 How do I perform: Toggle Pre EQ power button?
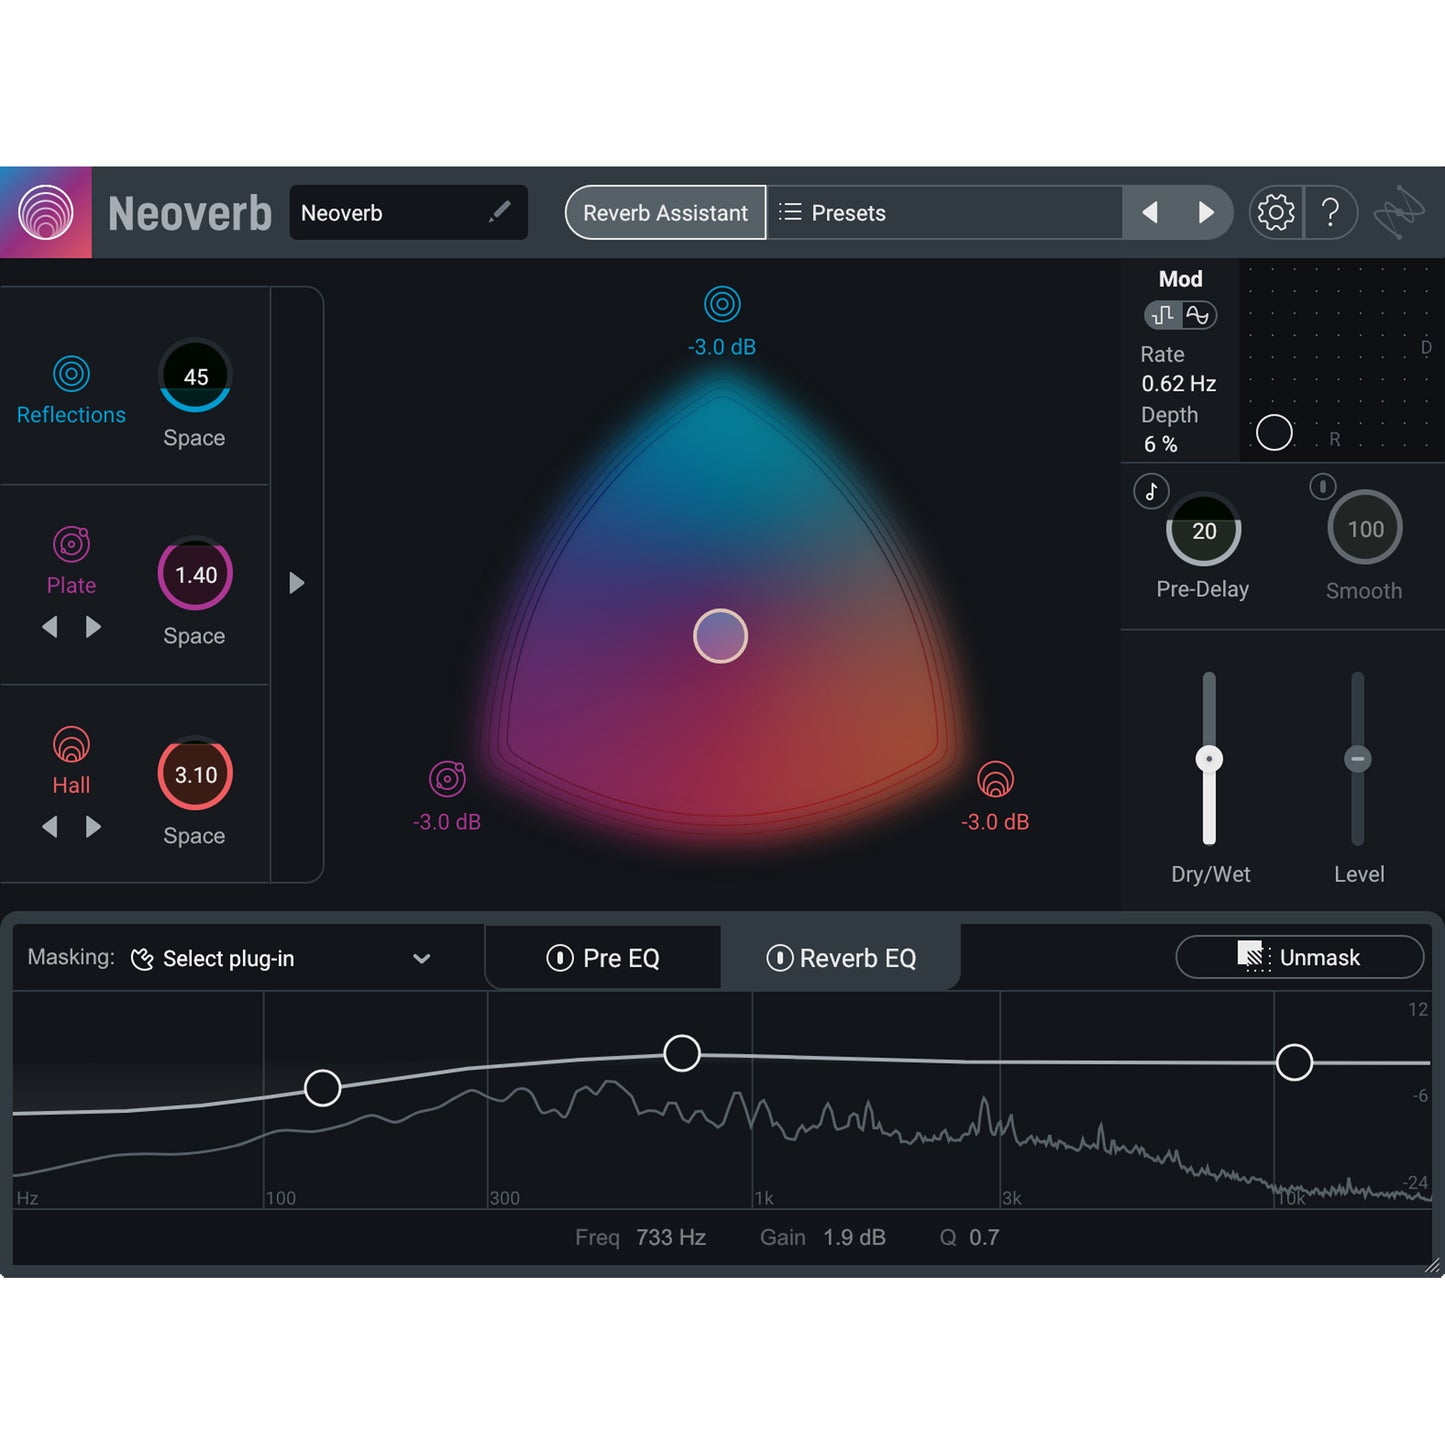point(560,958)
